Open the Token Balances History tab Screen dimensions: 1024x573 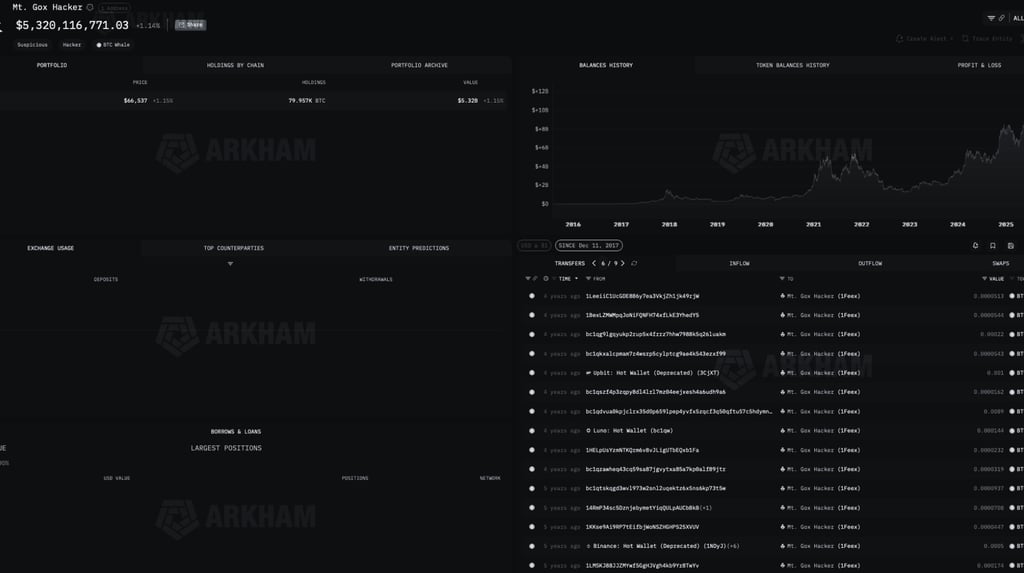792,65
